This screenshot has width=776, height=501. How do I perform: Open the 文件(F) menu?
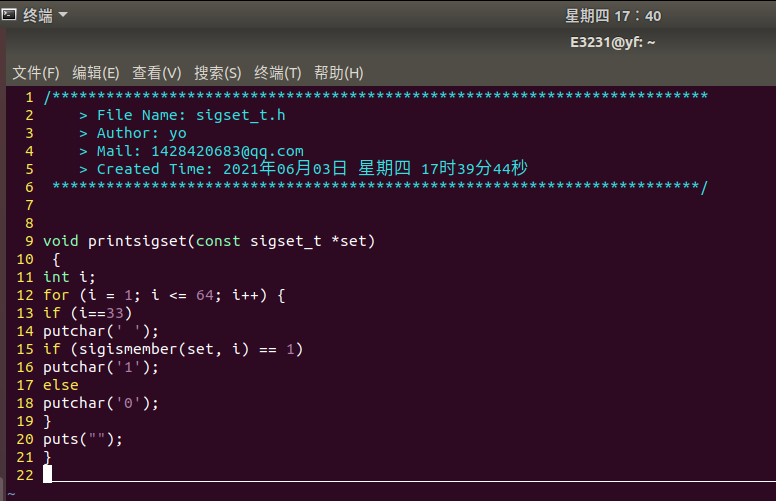coord(36,73)
